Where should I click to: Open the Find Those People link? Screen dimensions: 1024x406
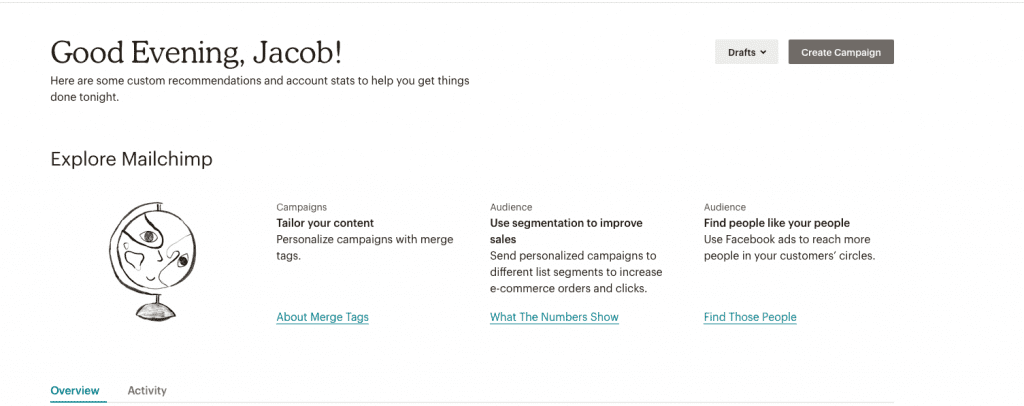(750, 317)
